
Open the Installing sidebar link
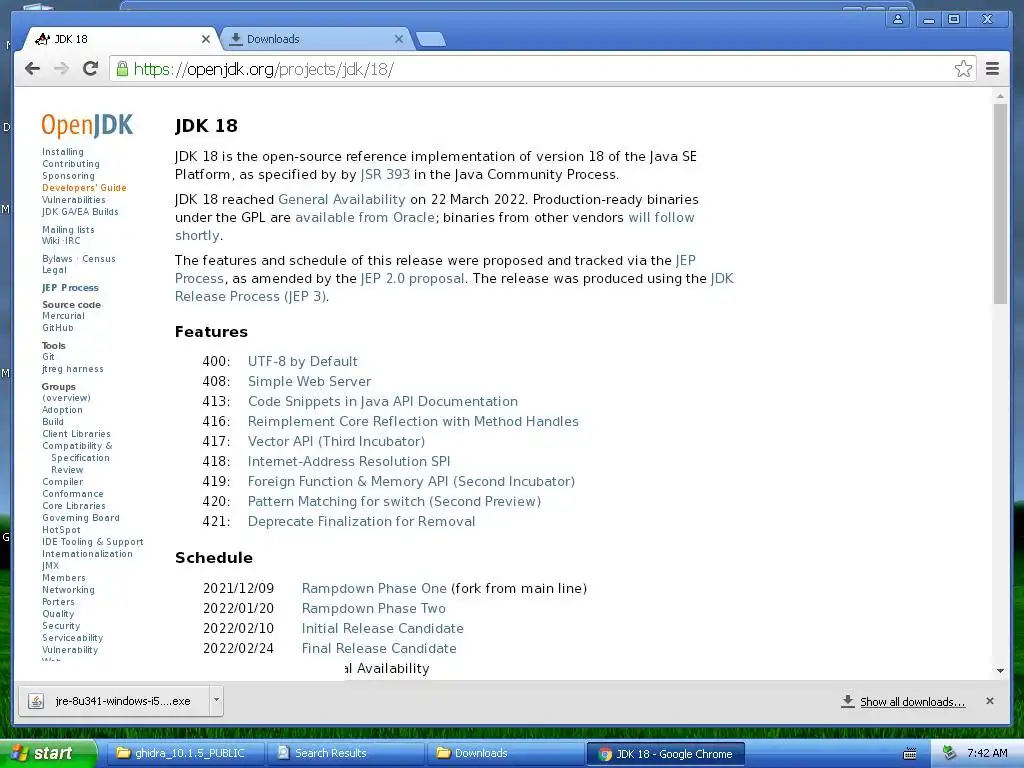tap(63, 152)
